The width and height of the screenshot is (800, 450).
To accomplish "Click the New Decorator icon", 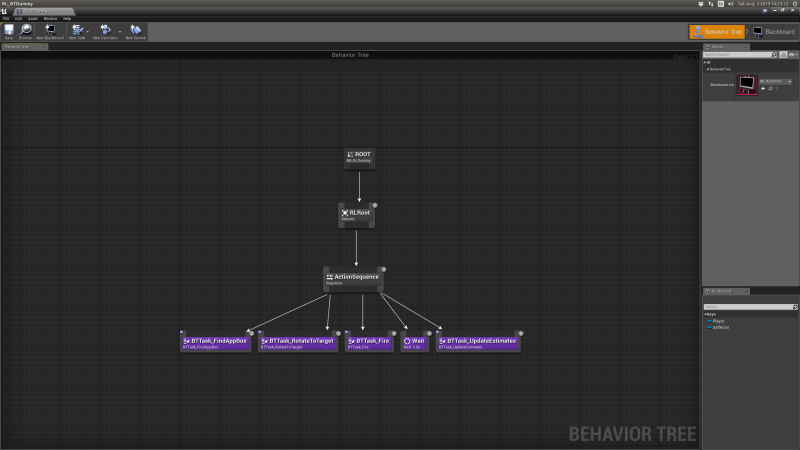I will pyautogui.click(x=105, y=31).
